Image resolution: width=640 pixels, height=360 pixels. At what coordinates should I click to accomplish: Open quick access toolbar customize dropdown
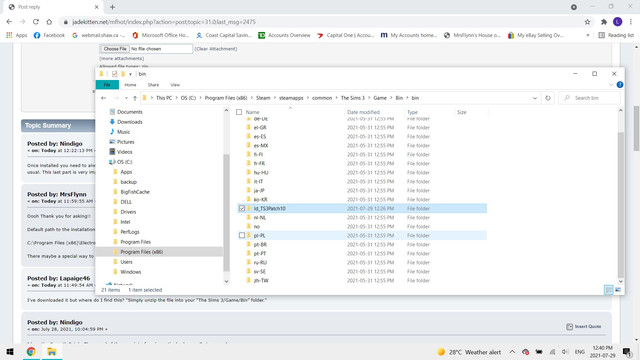[130, 74]
